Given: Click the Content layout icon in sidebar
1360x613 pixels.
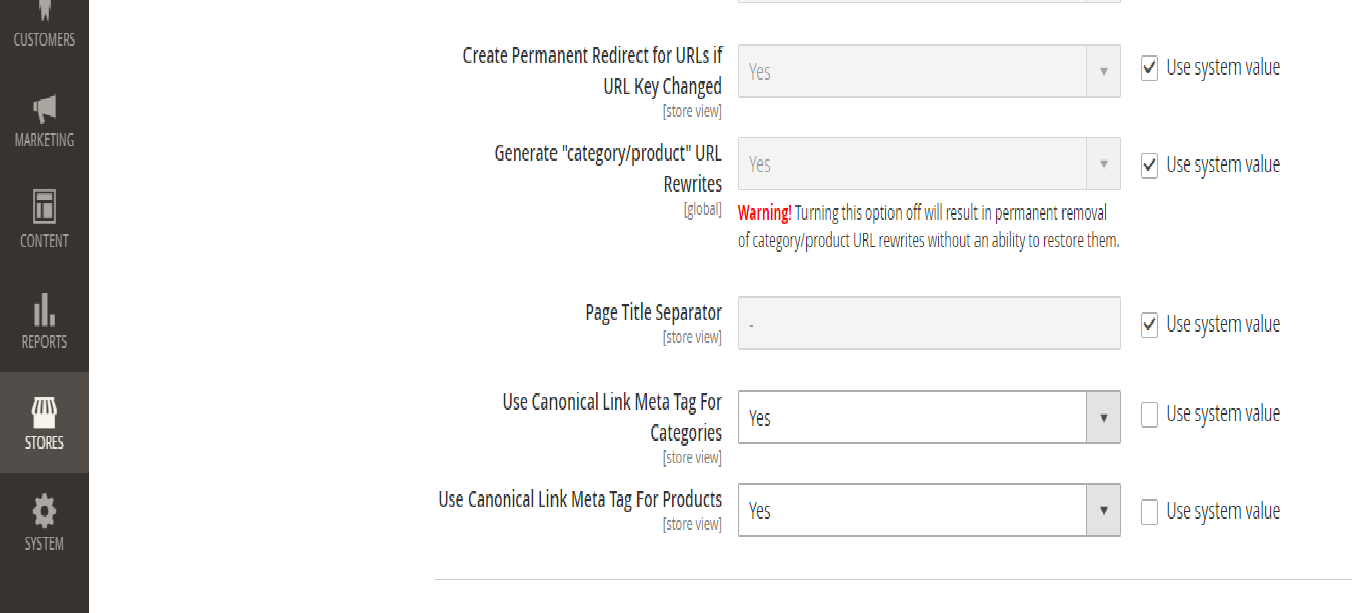Looking at the screenshot, I should click(44, 207).
